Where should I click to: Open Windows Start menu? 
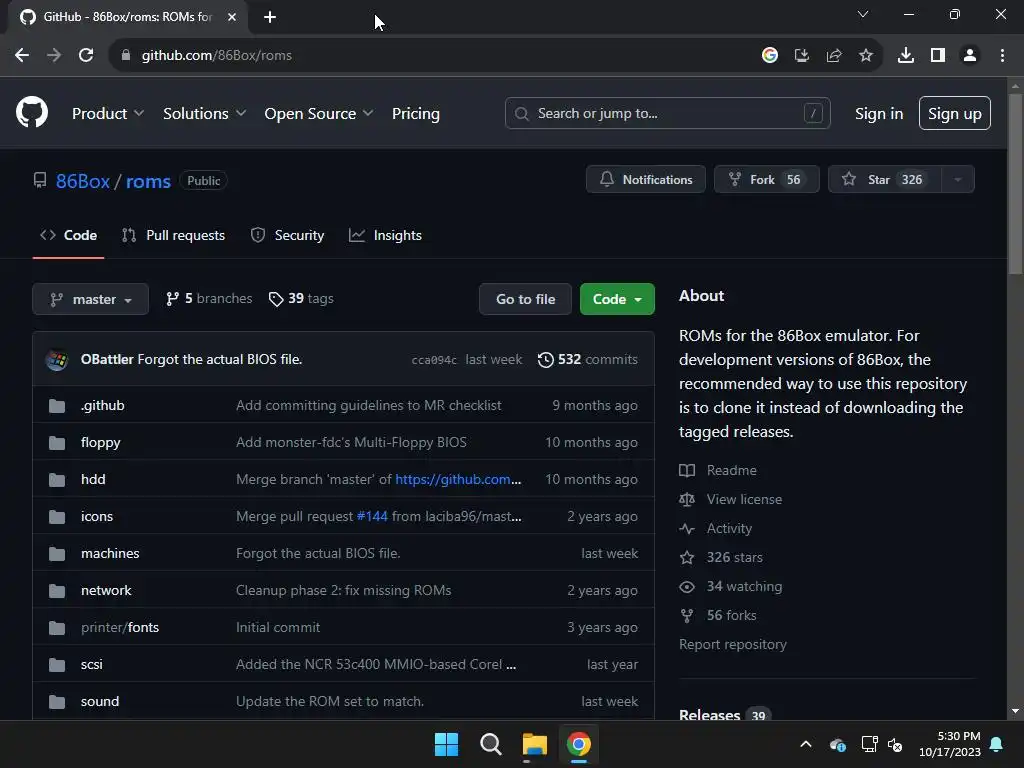coord(447,744)
